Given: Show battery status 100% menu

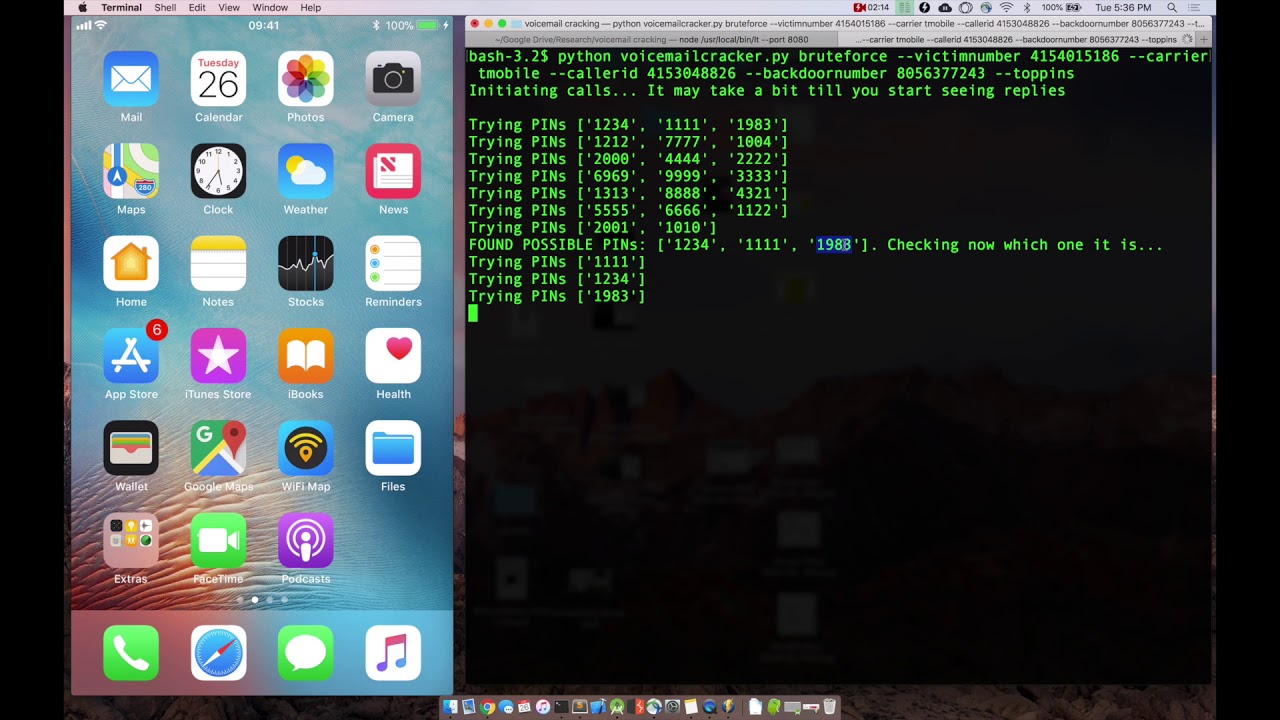Looking at the screenshot, I should point(1062,8).
